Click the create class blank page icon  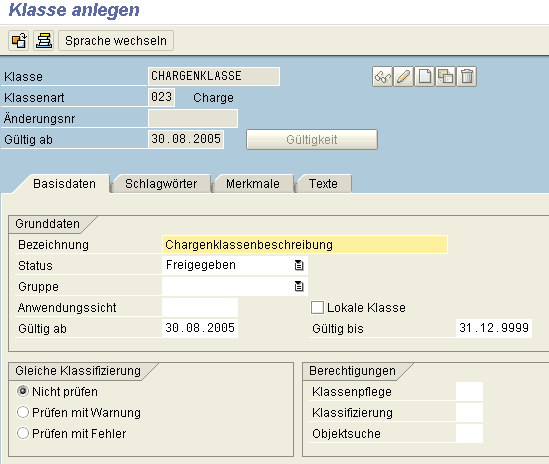(424, 76)
